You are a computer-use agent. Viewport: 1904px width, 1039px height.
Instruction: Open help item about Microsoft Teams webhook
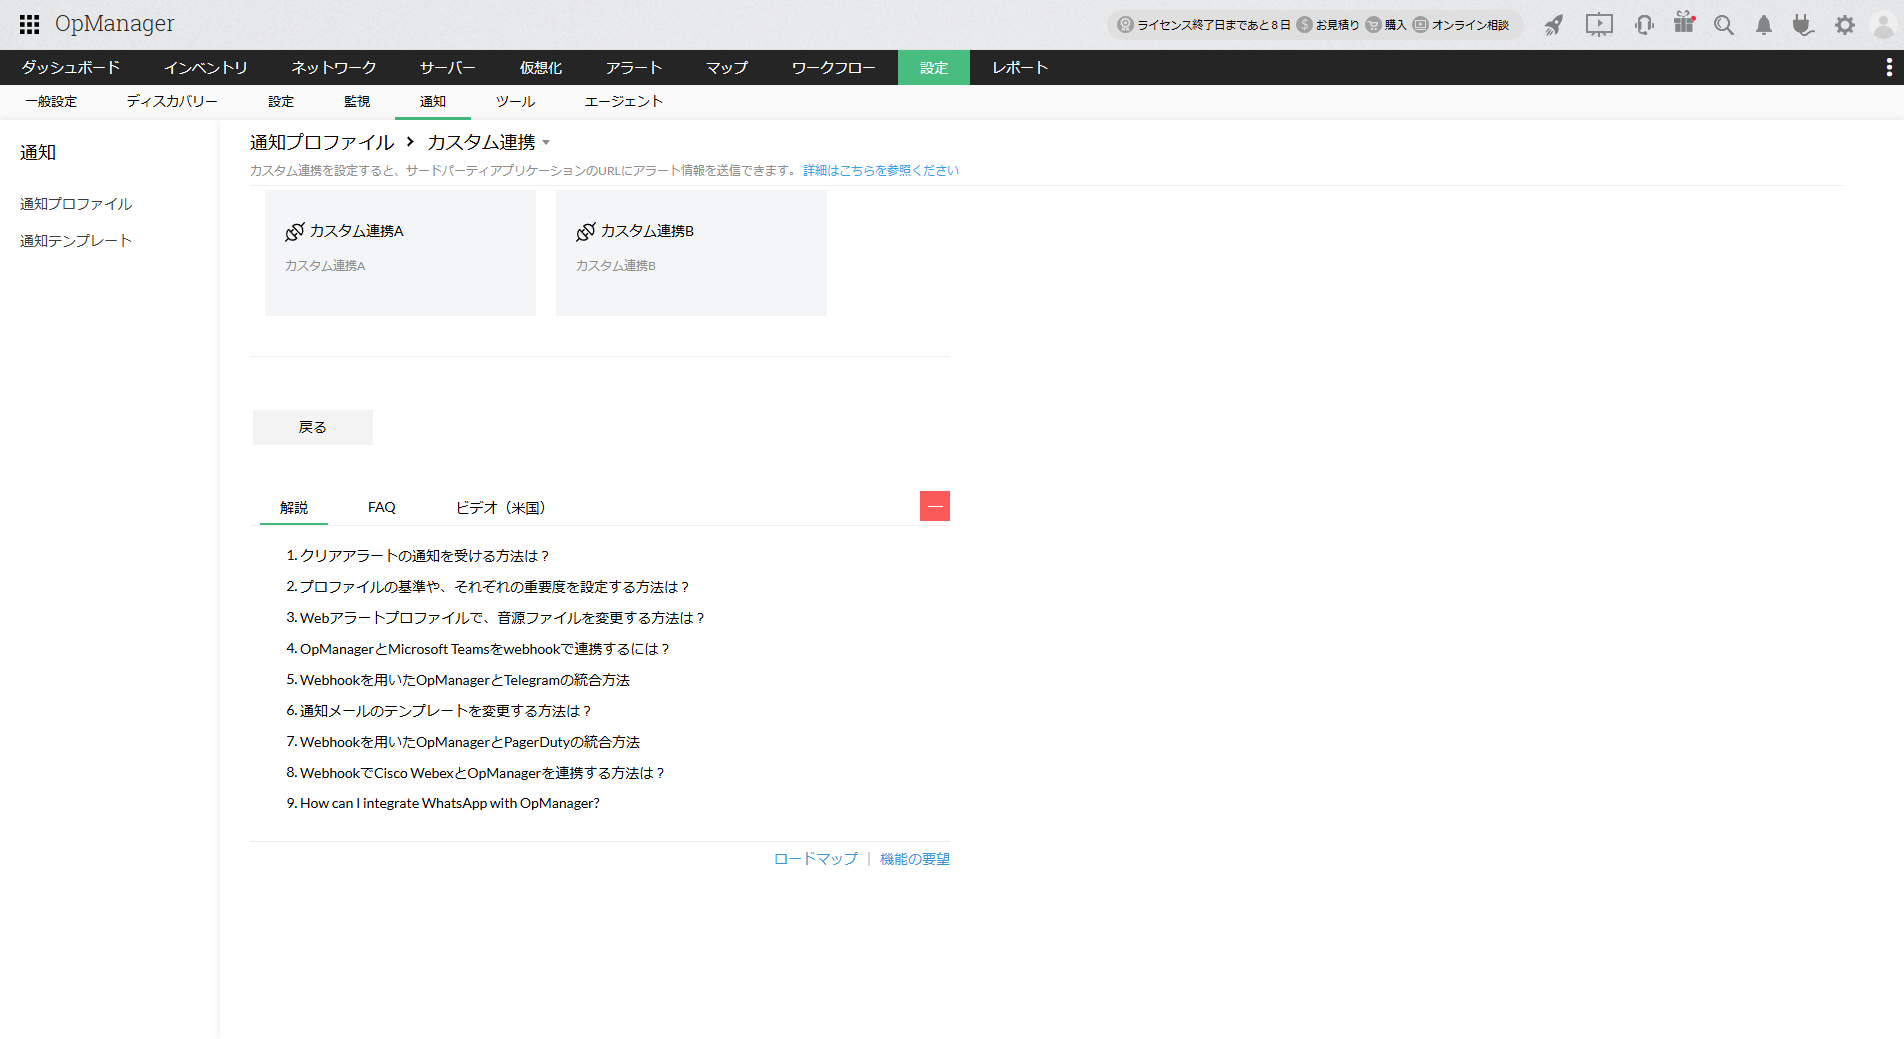click(486, 649)
